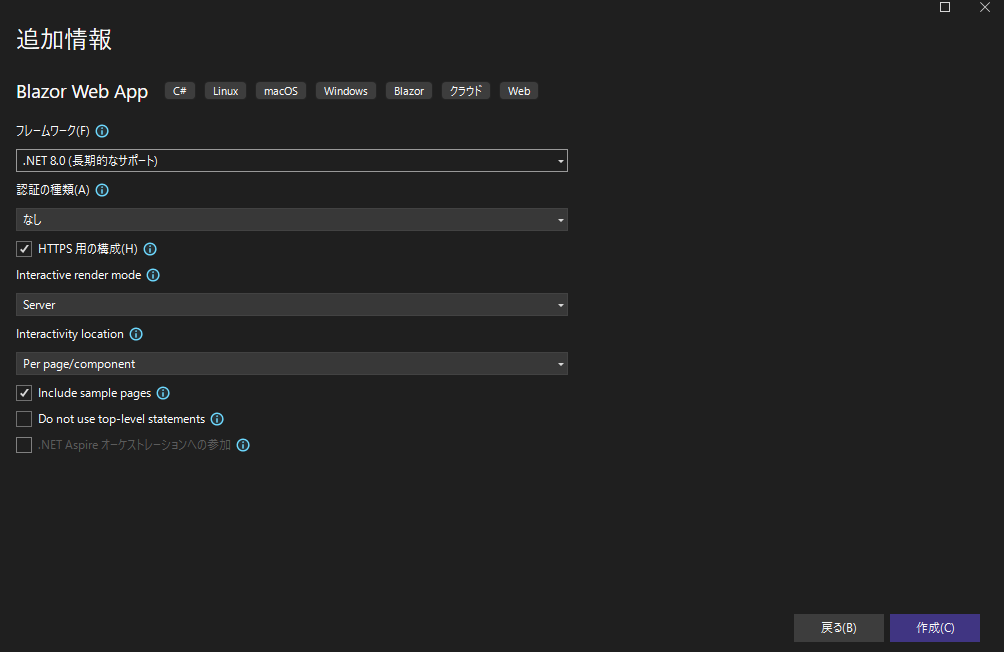The image size is (1004, 652).
Task: Click the Linux tag
Action: tap(225, 91)
